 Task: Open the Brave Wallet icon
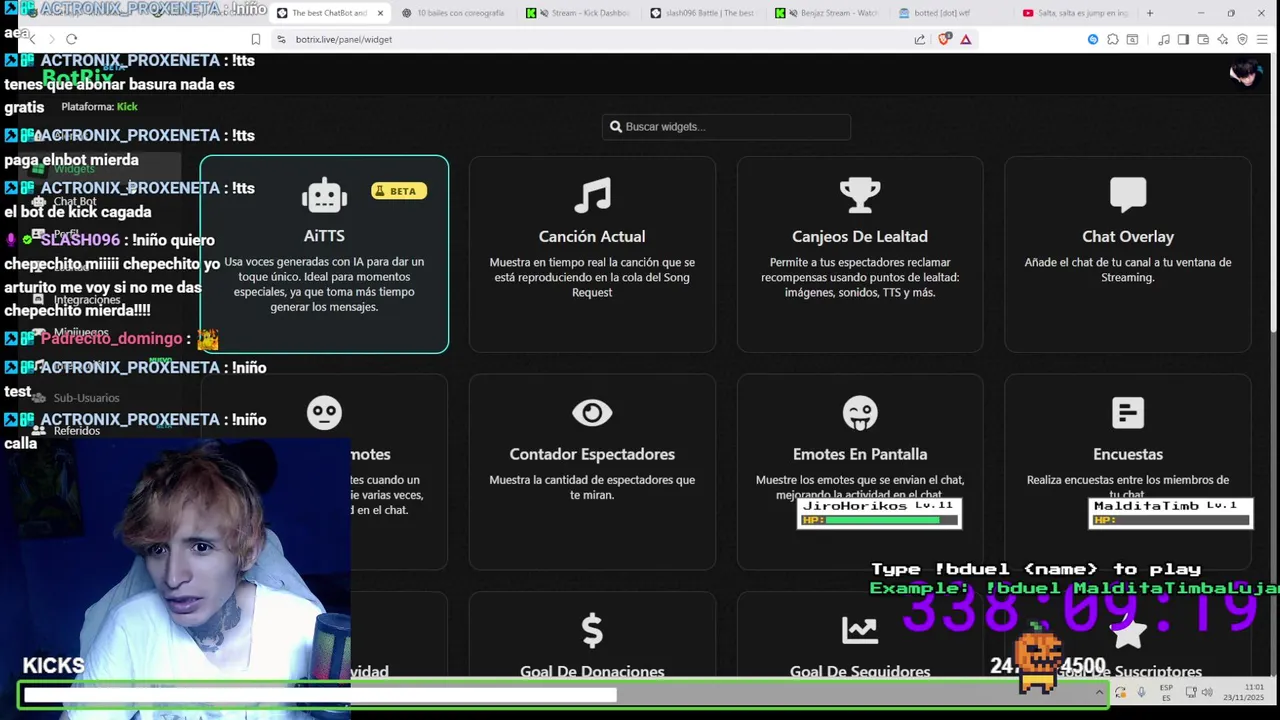point(1203,39)
